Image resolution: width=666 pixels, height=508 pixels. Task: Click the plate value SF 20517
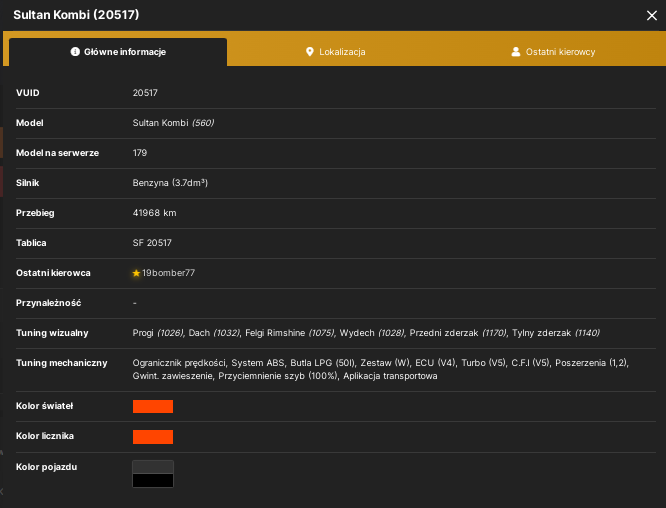152,243
